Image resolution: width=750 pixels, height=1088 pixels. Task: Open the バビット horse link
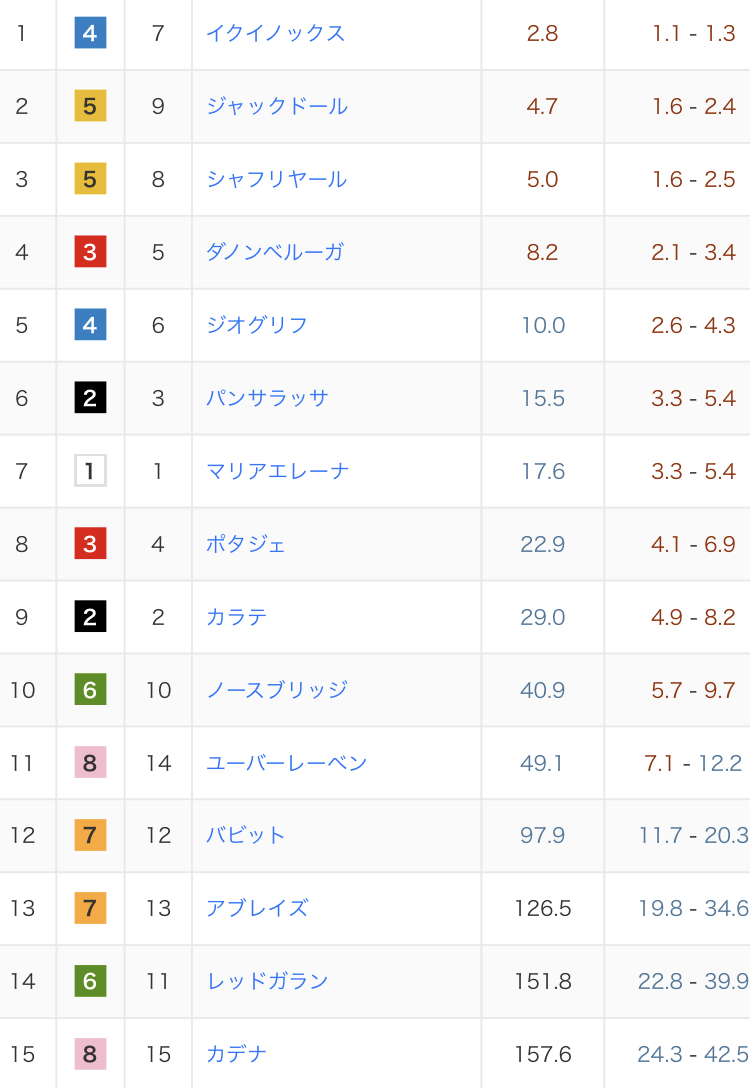tap(246, 835)
